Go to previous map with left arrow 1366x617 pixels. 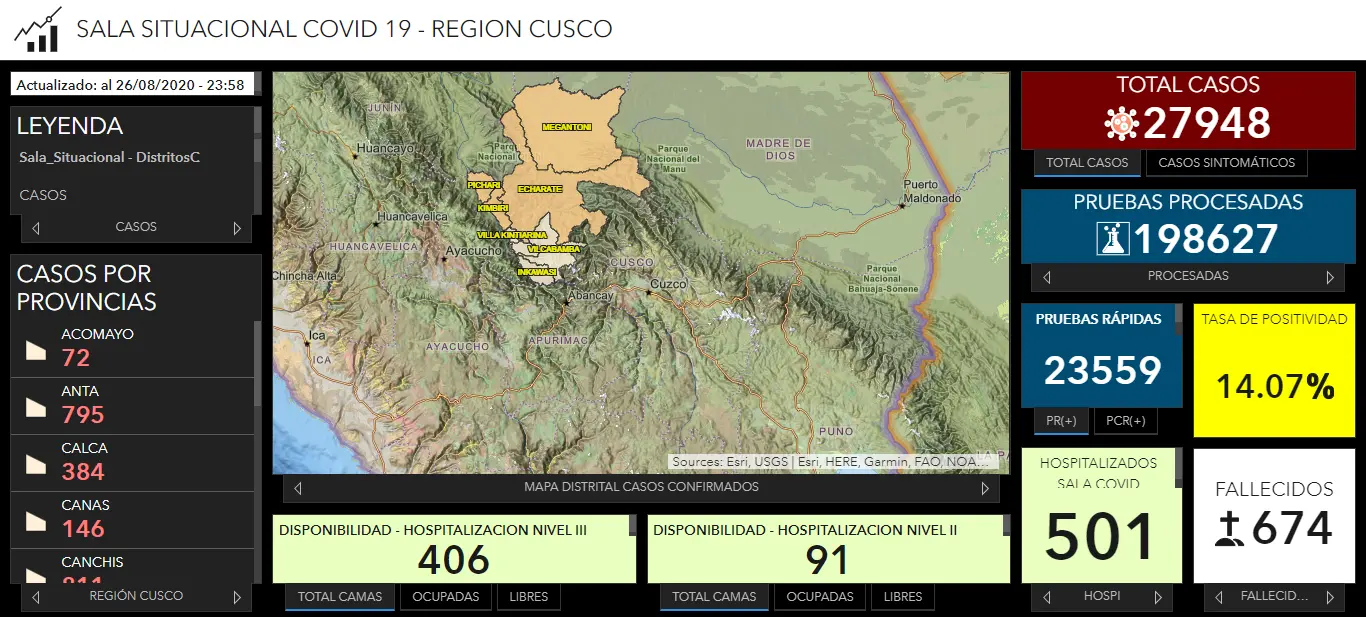pyautogui.click(x=298, y=488)
